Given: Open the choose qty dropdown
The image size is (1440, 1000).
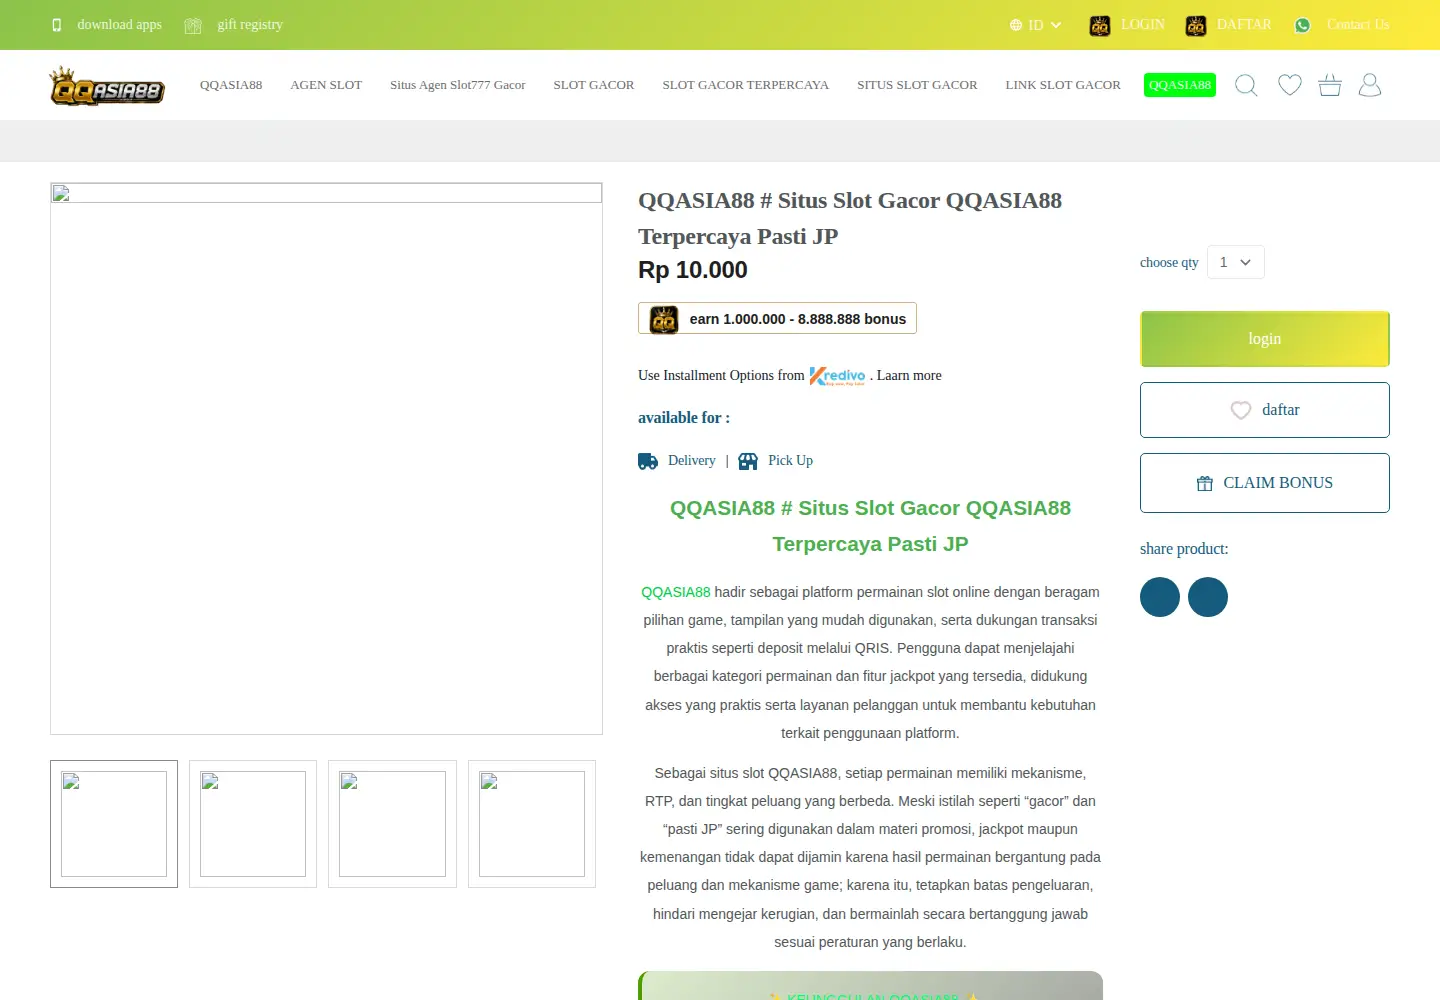Looking at the screenshot, I should pyautogui.click(x=1236, y=262).
